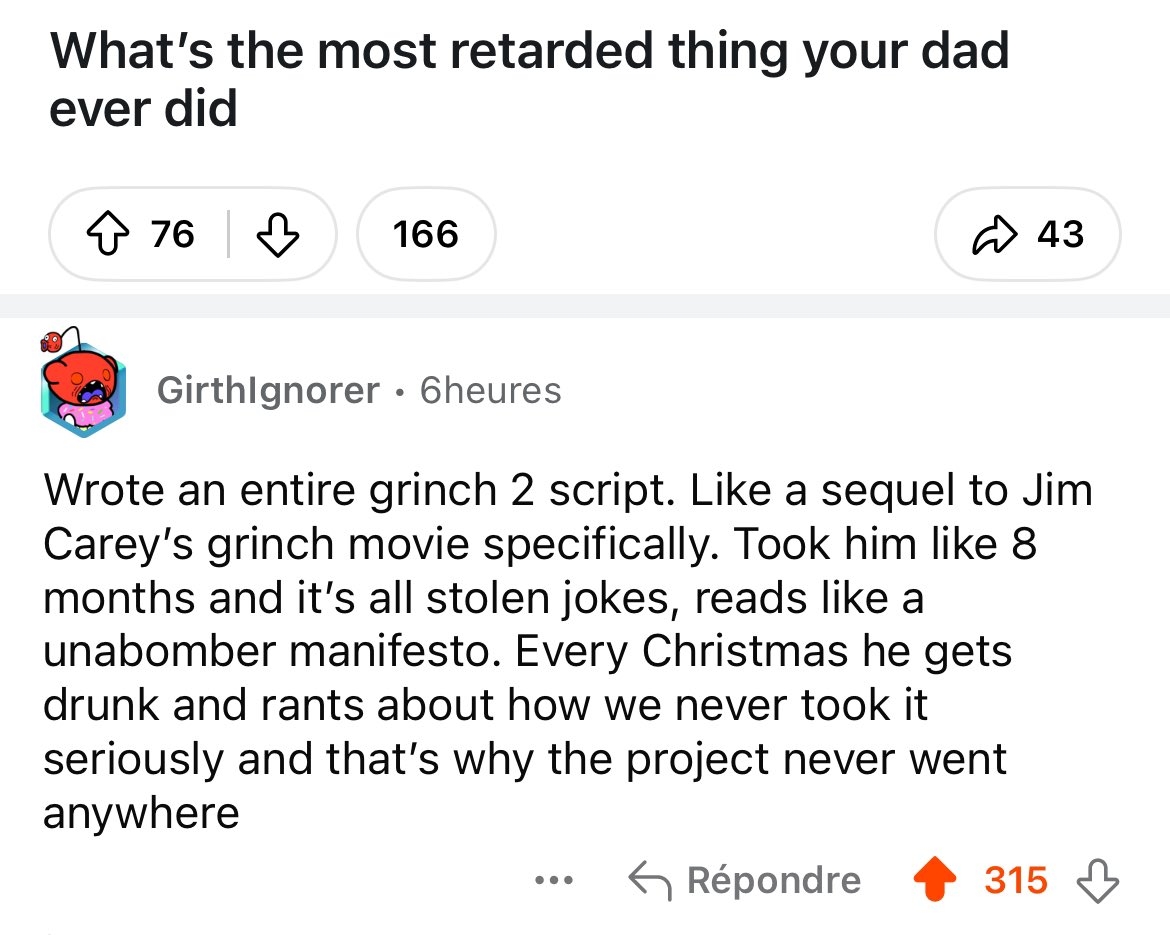
Task: Downvote GirthIgnorer's comment
Action: click(1096, 880)
